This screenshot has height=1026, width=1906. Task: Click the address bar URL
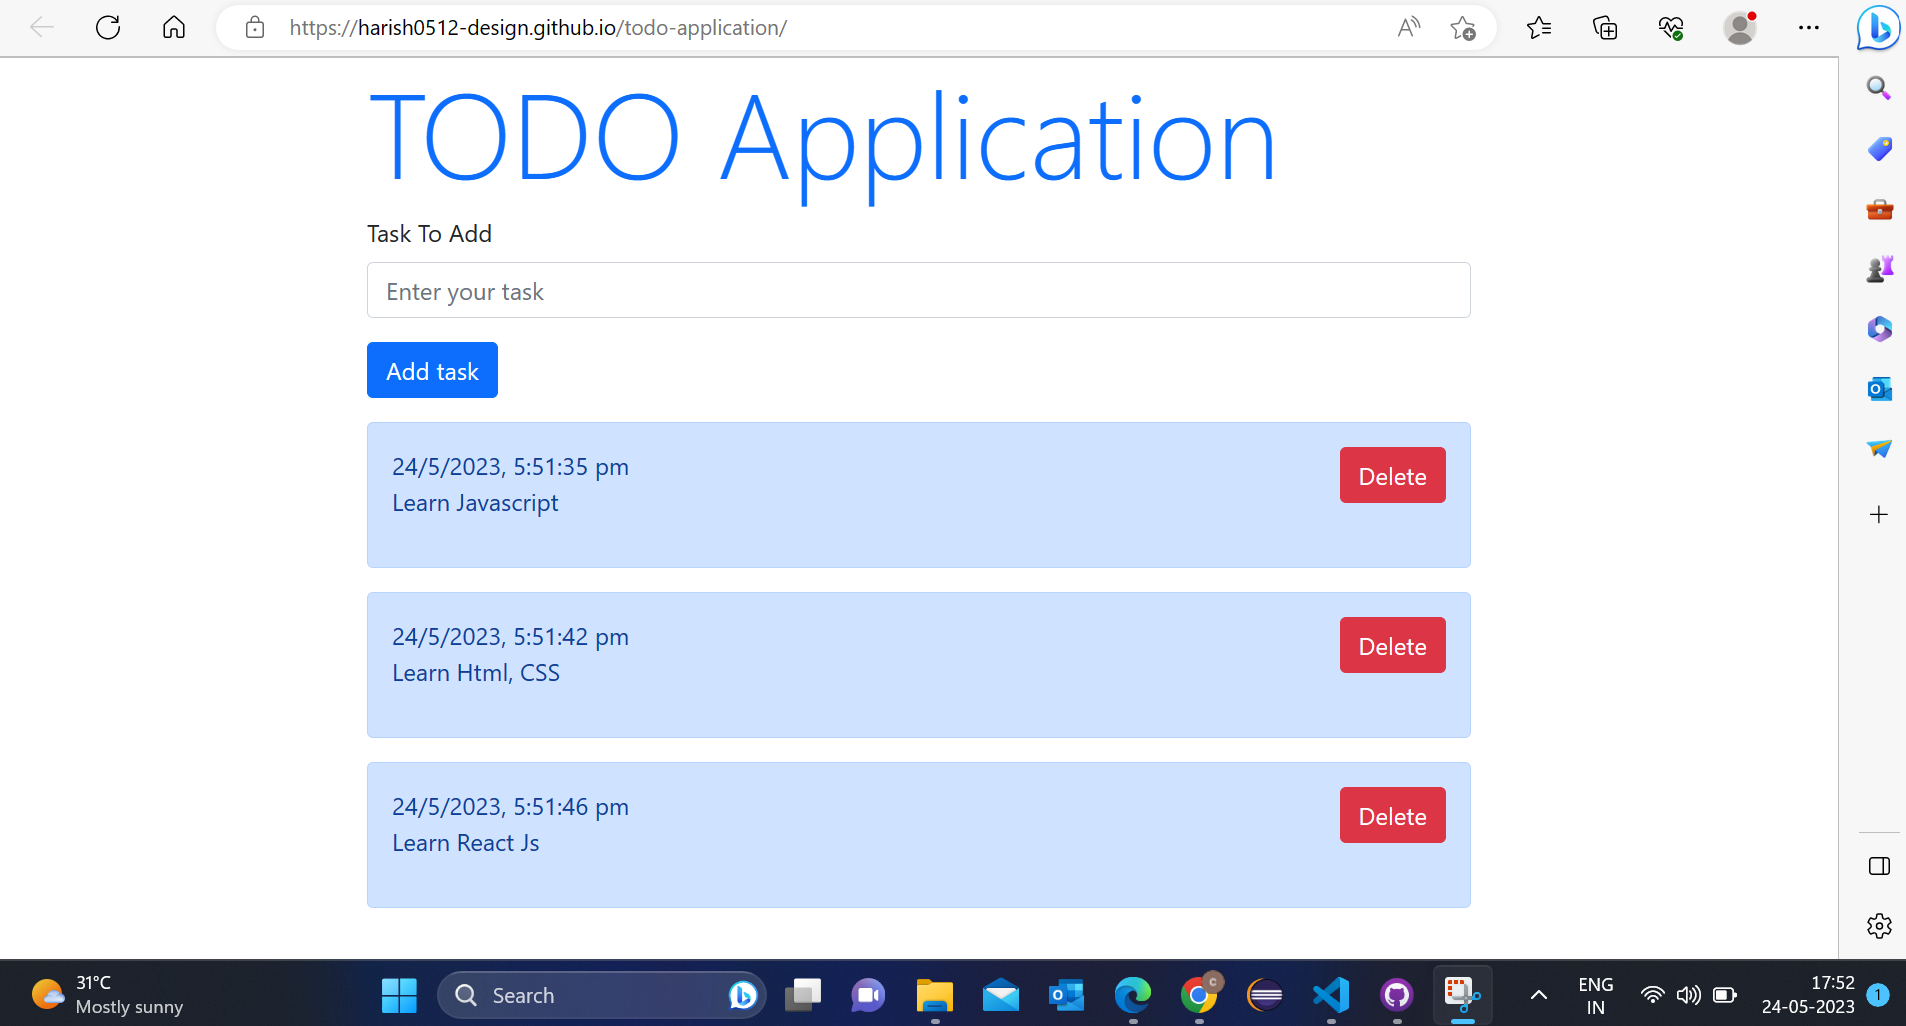coord(538,28)
